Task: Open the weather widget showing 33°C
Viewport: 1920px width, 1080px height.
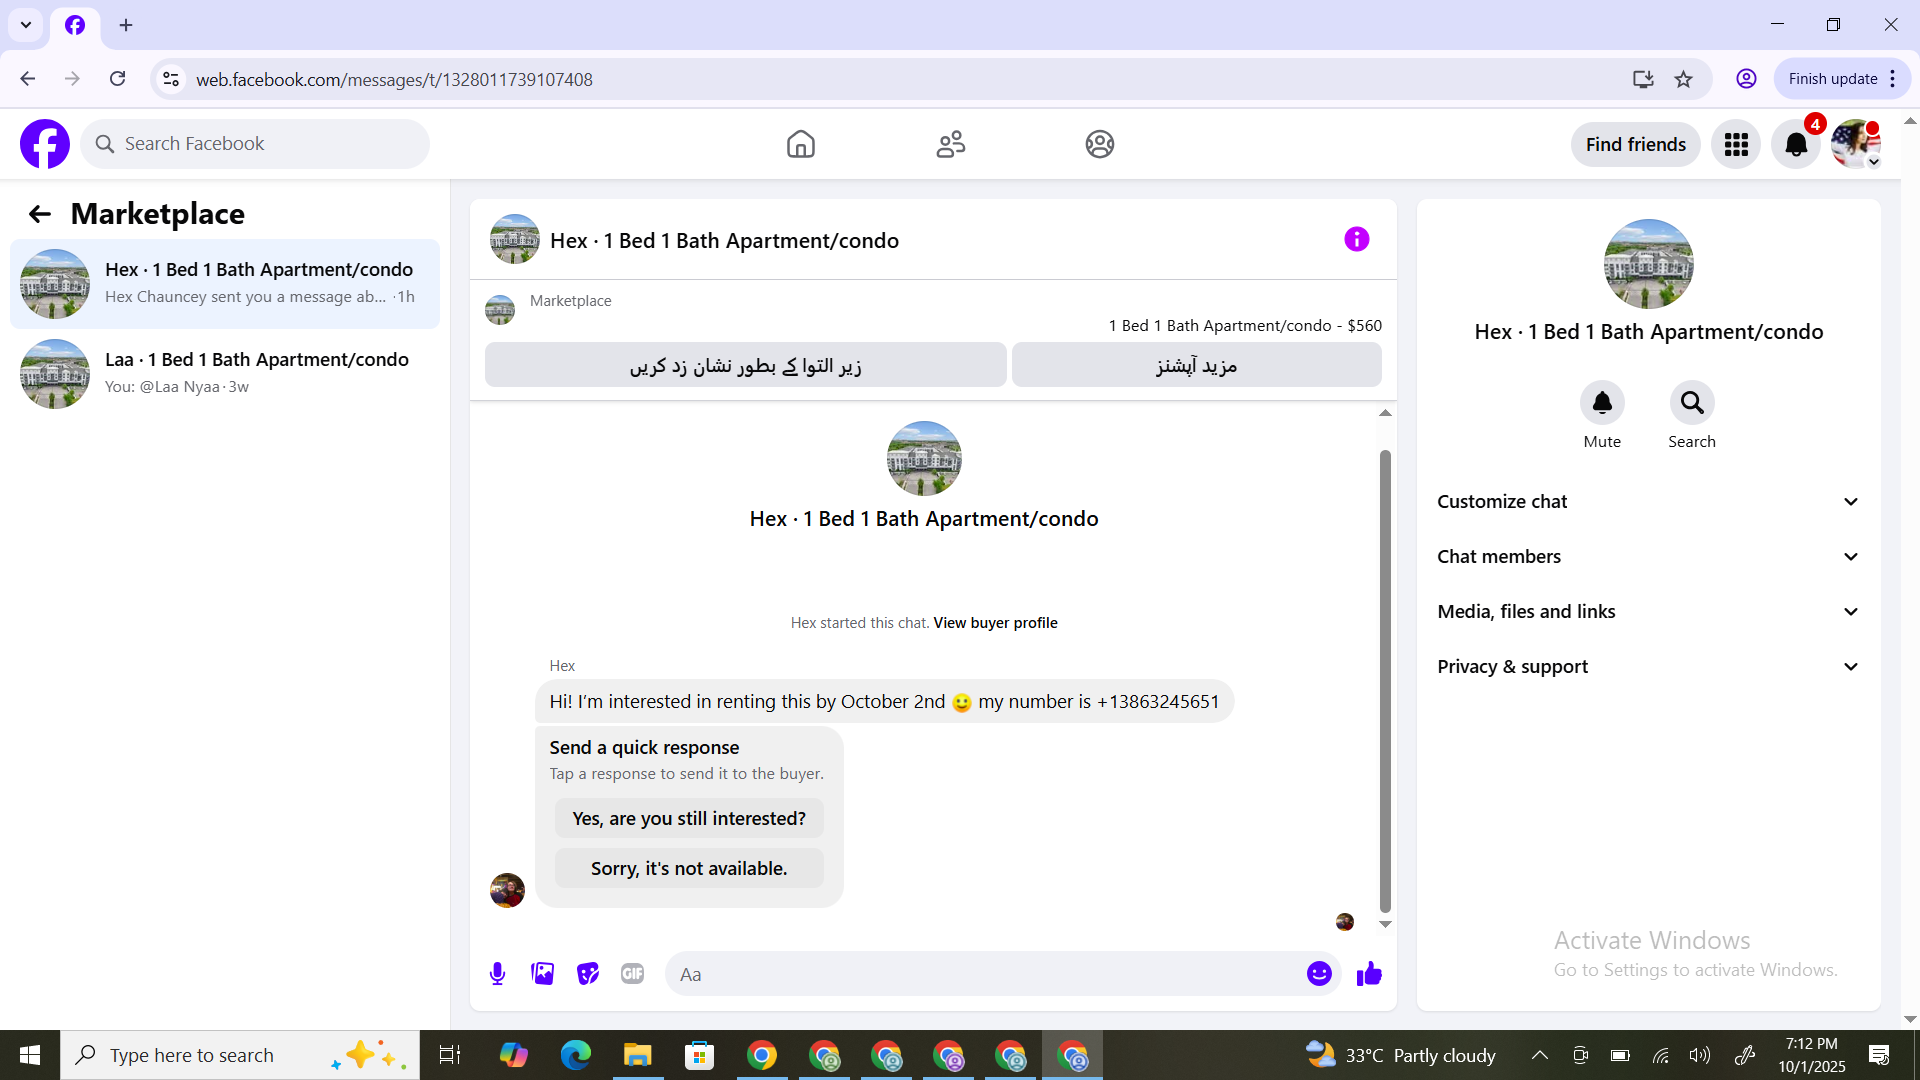Action: (1401, 1055)
